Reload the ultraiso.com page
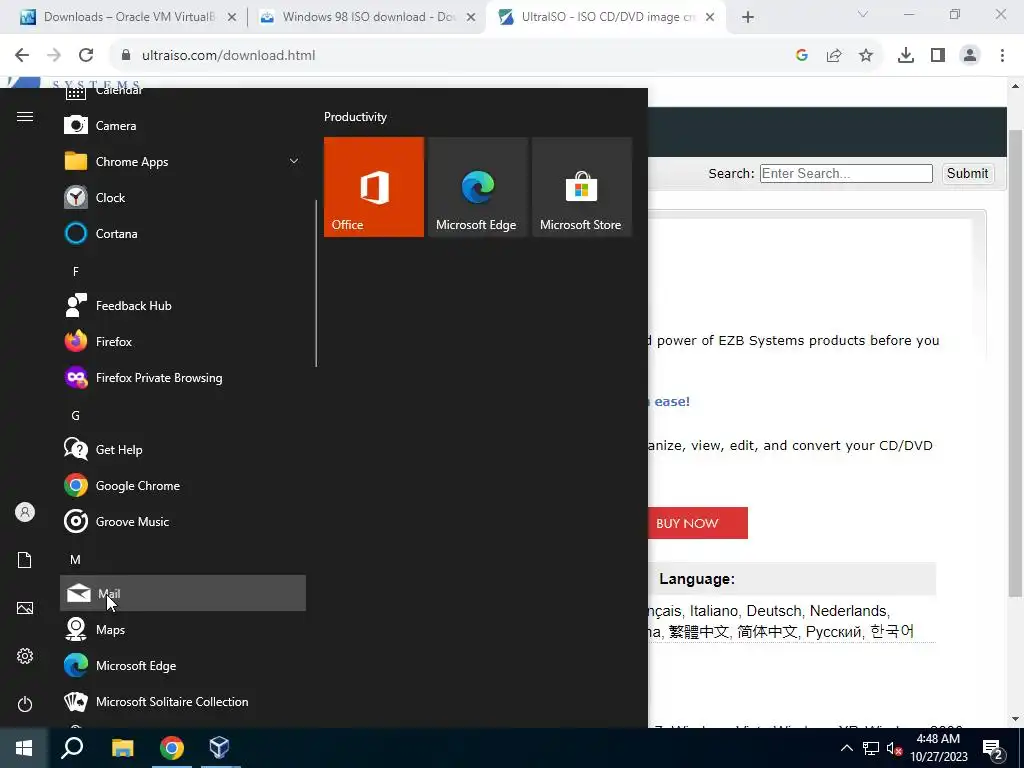The image size is (1024, 768). (86, 56)
